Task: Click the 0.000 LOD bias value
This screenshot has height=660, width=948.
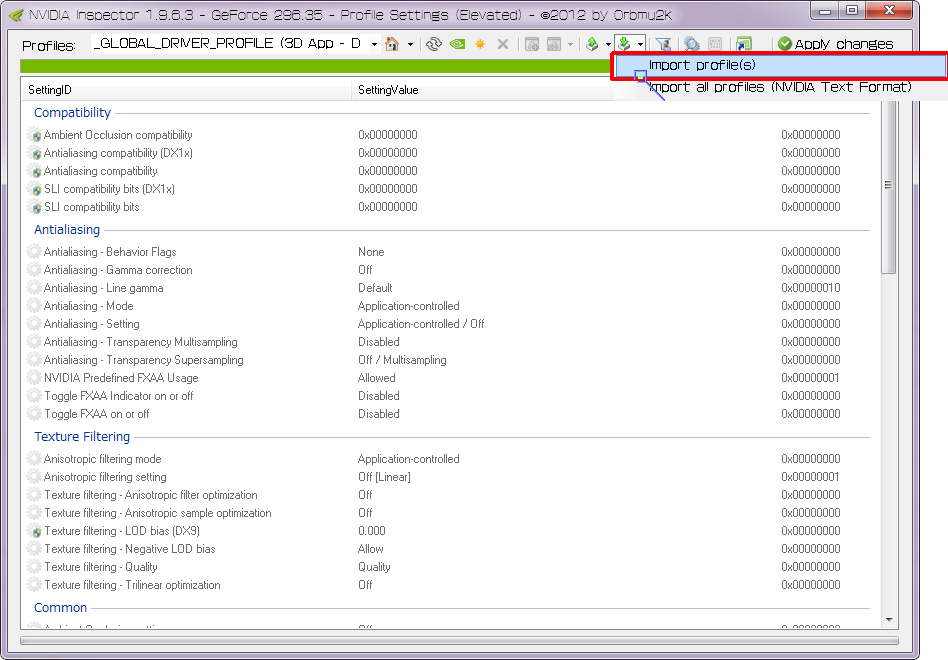Action: point(372,531)
